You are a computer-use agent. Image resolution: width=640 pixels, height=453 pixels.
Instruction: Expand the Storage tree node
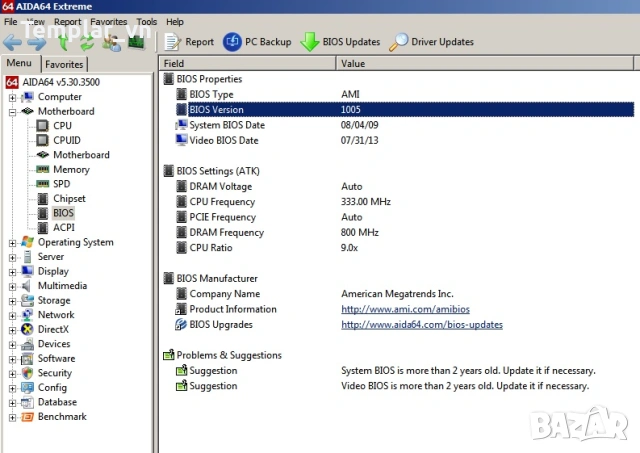(13, 301)
